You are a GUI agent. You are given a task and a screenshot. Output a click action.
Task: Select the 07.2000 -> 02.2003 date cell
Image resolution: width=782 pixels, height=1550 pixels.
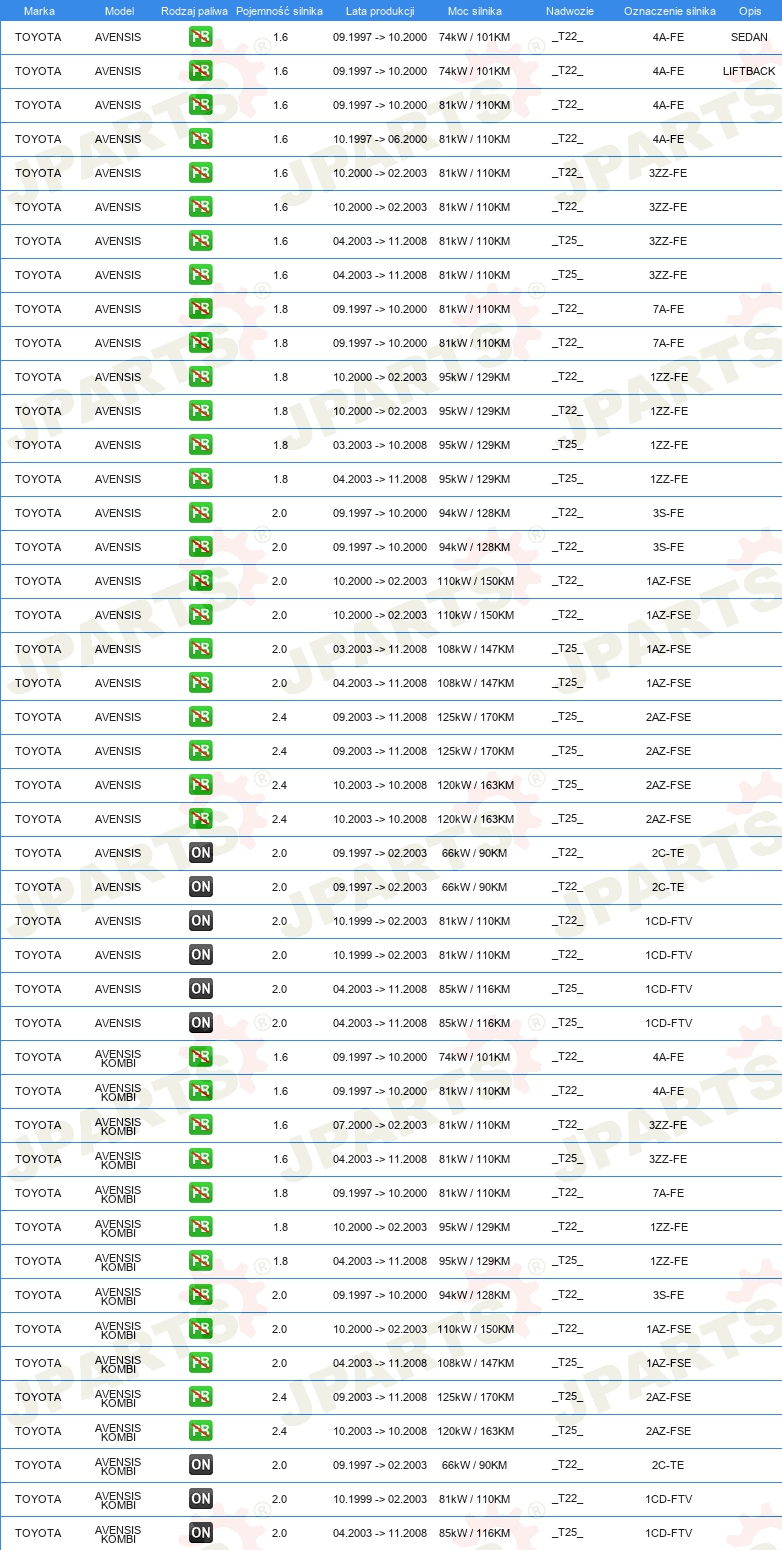pyautogui.click(x=380, y=1125)
